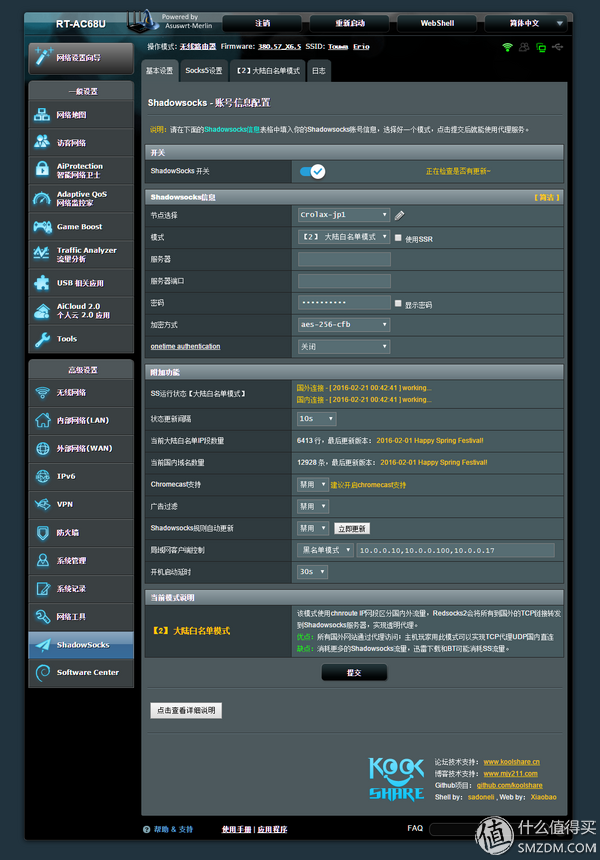
Task: Open www.koolshare.cn forum link
Action: (511, 762)
